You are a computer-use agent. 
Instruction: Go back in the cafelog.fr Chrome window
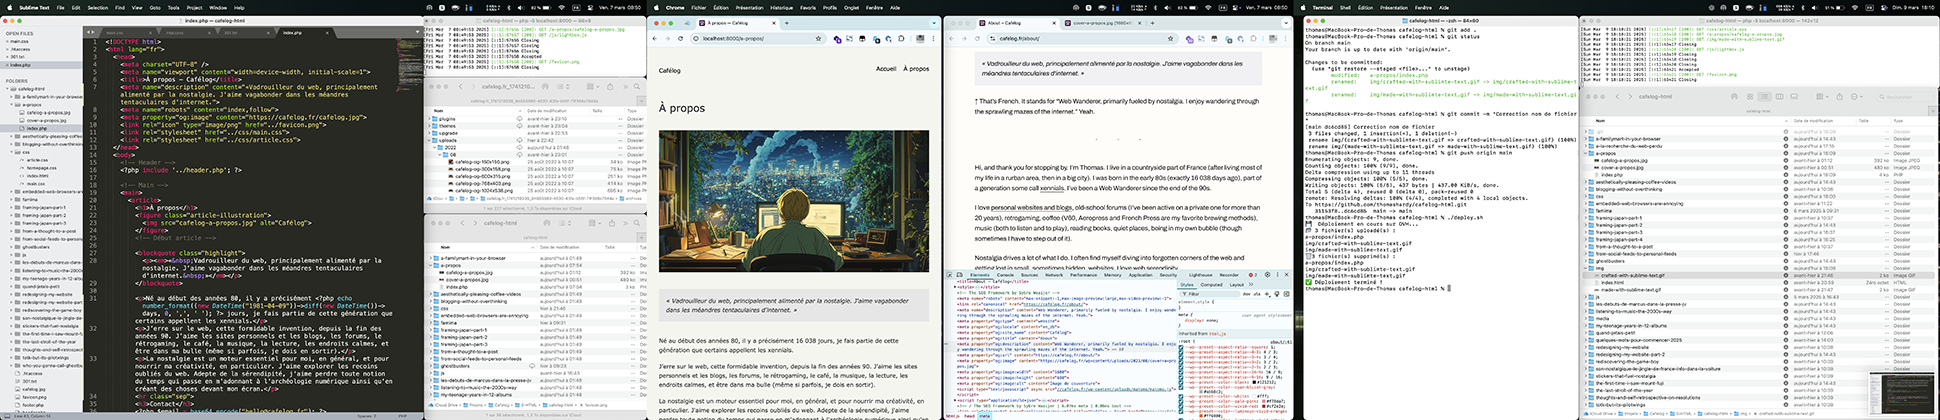click(951, 38)
